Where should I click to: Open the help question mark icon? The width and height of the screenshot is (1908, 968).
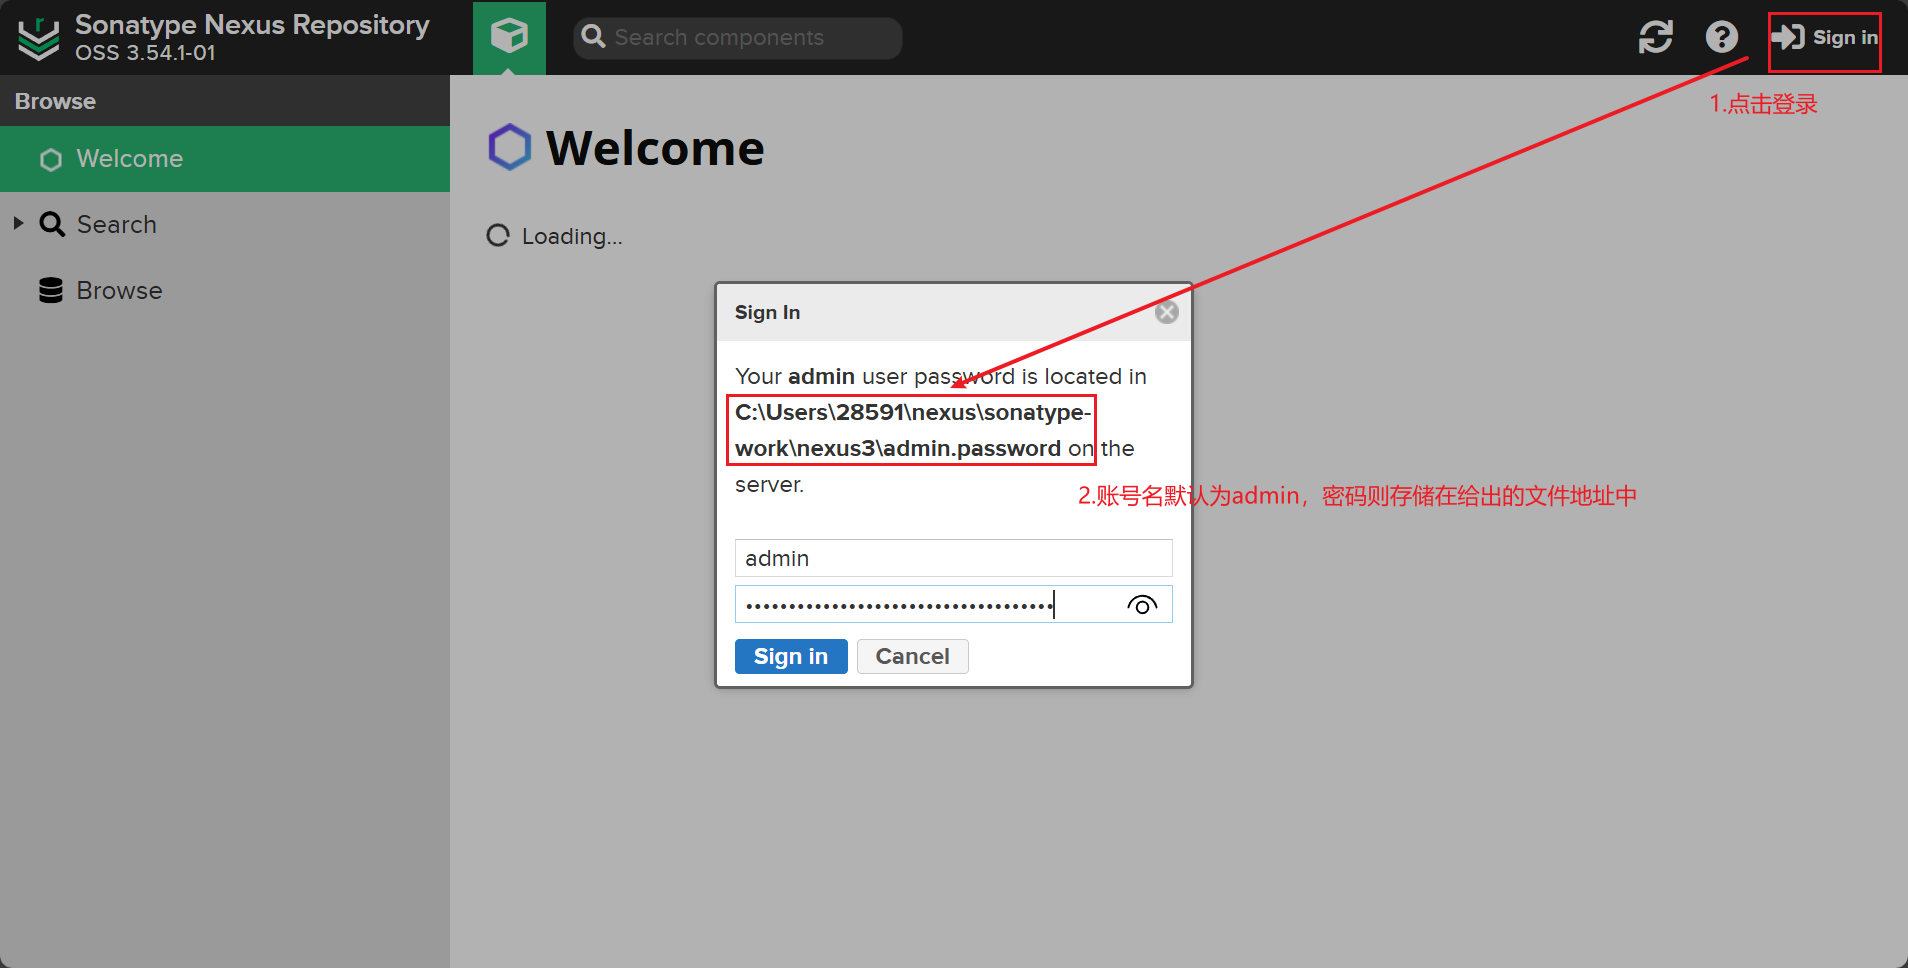tap(1721, 37)
